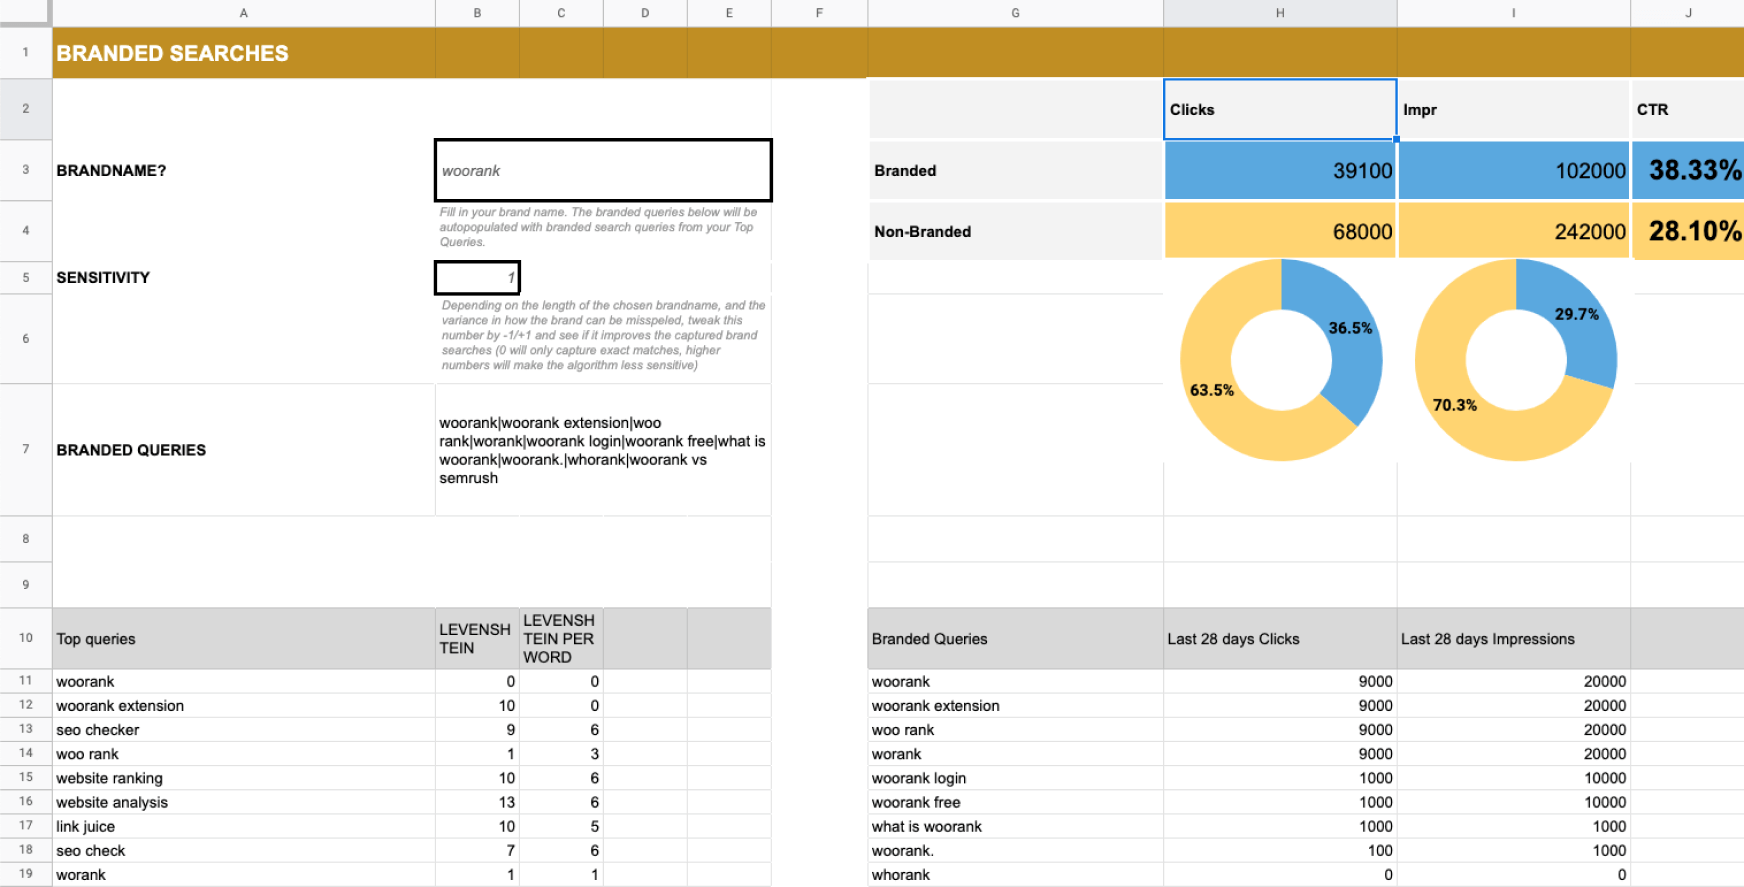Select column H header

1279,13
